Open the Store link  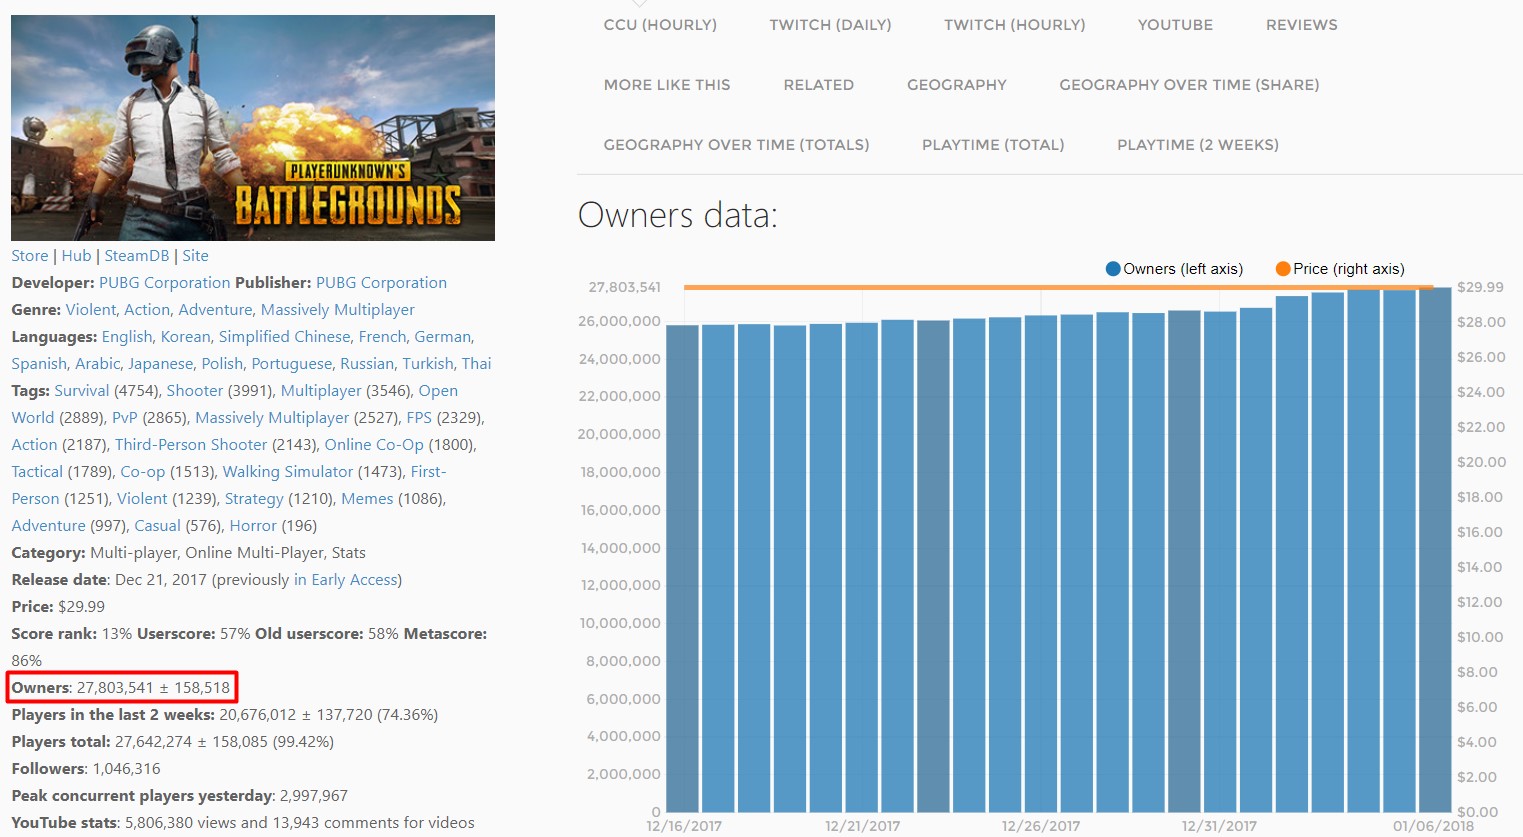click(x=30, y=256)
